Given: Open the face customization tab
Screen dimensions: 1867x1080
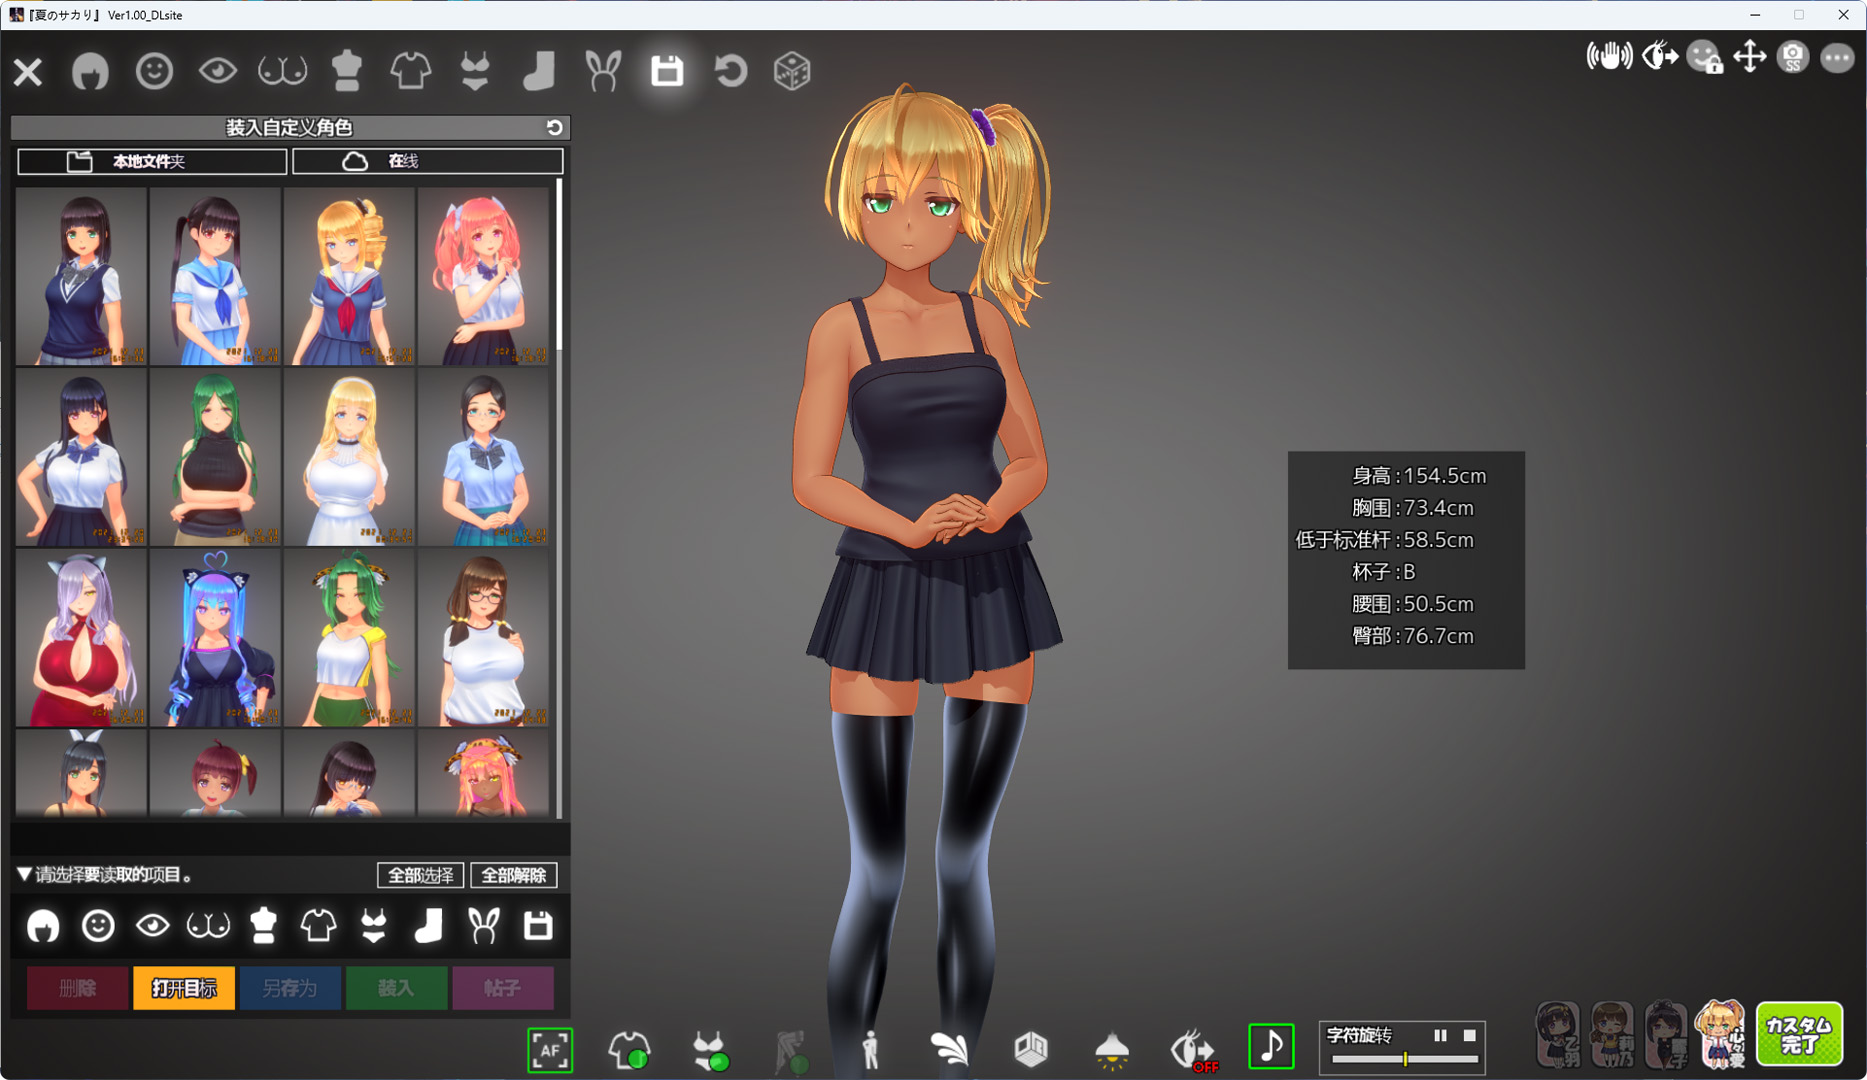Looking at the screenshot, I should [x=154, y=71].
